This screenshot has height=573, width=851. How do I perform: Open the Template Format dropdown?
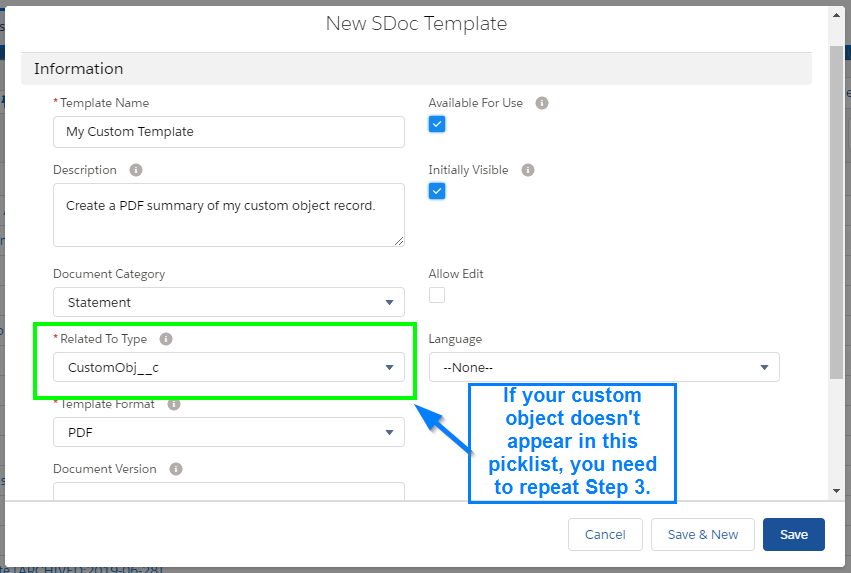(228, 432)
